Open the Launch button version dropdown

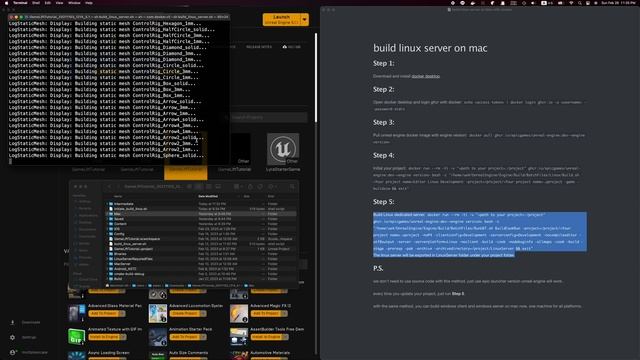point(304,20)
